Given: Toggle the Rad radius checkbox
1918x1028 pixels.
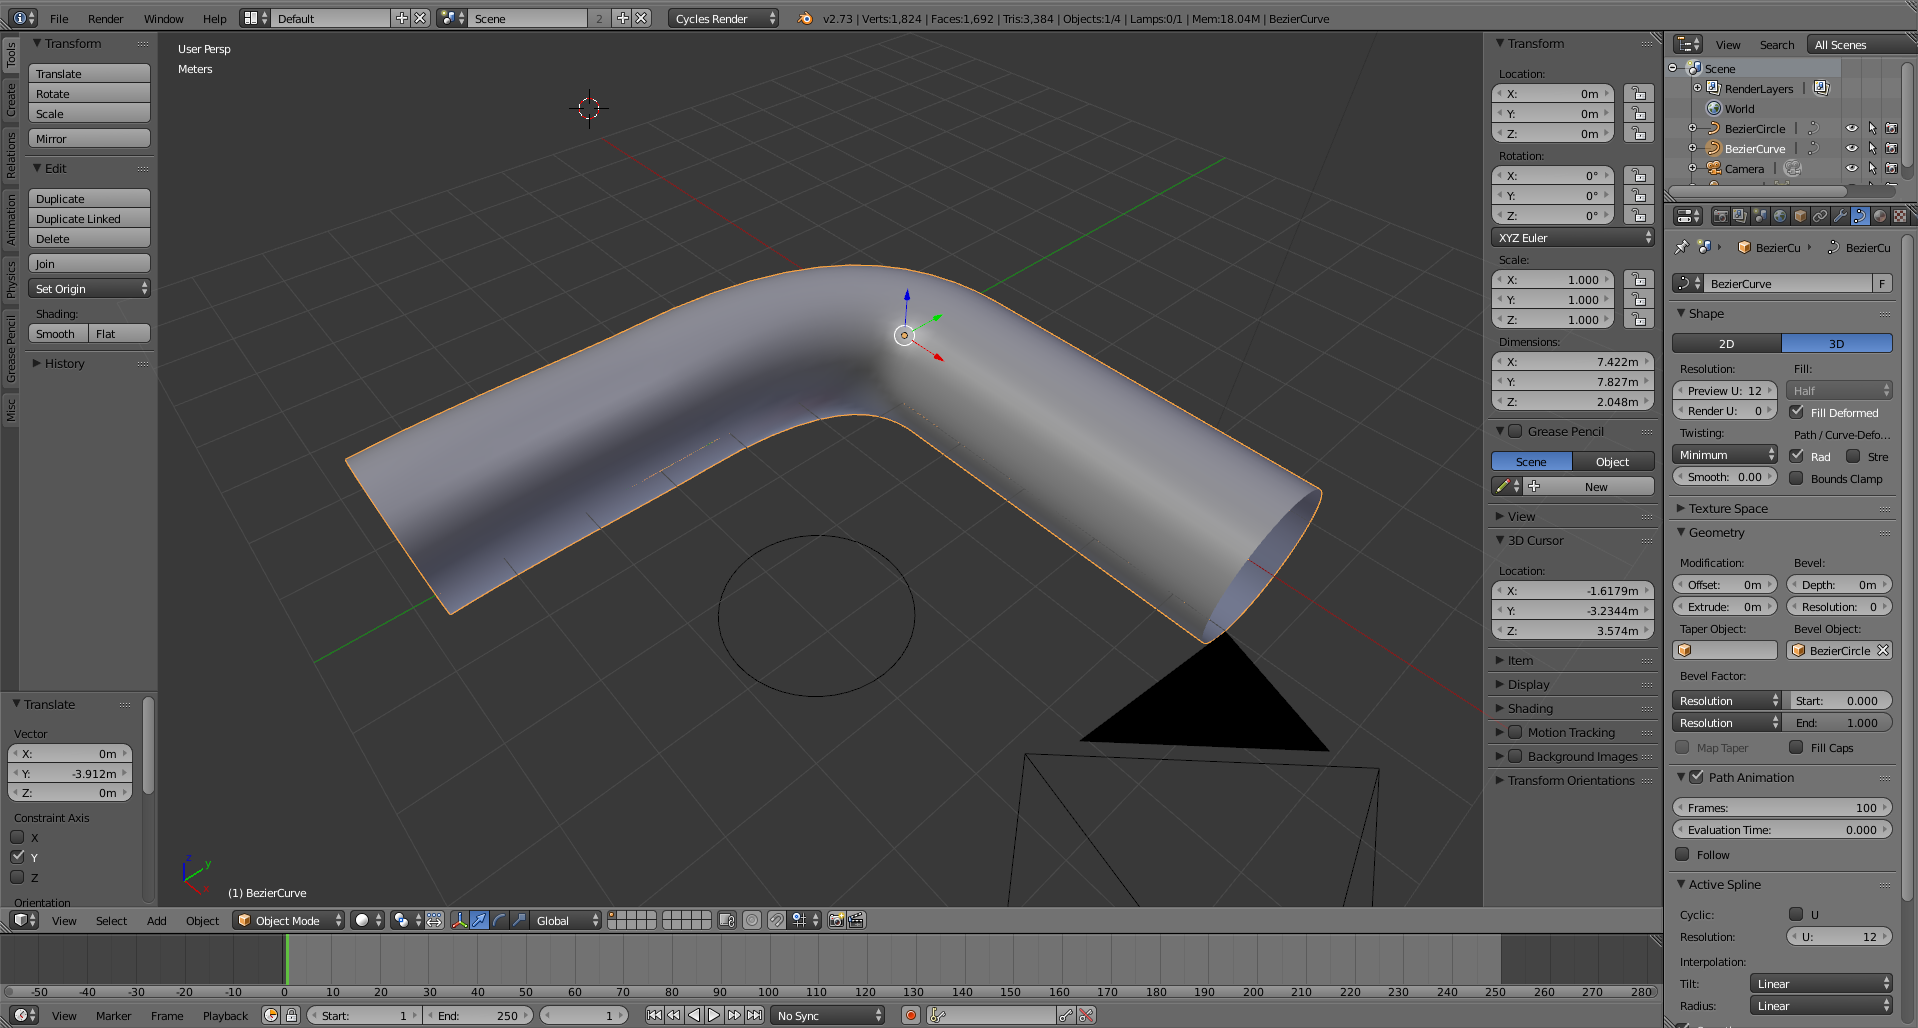Looking at the screenshot, I should (1797, 455).
